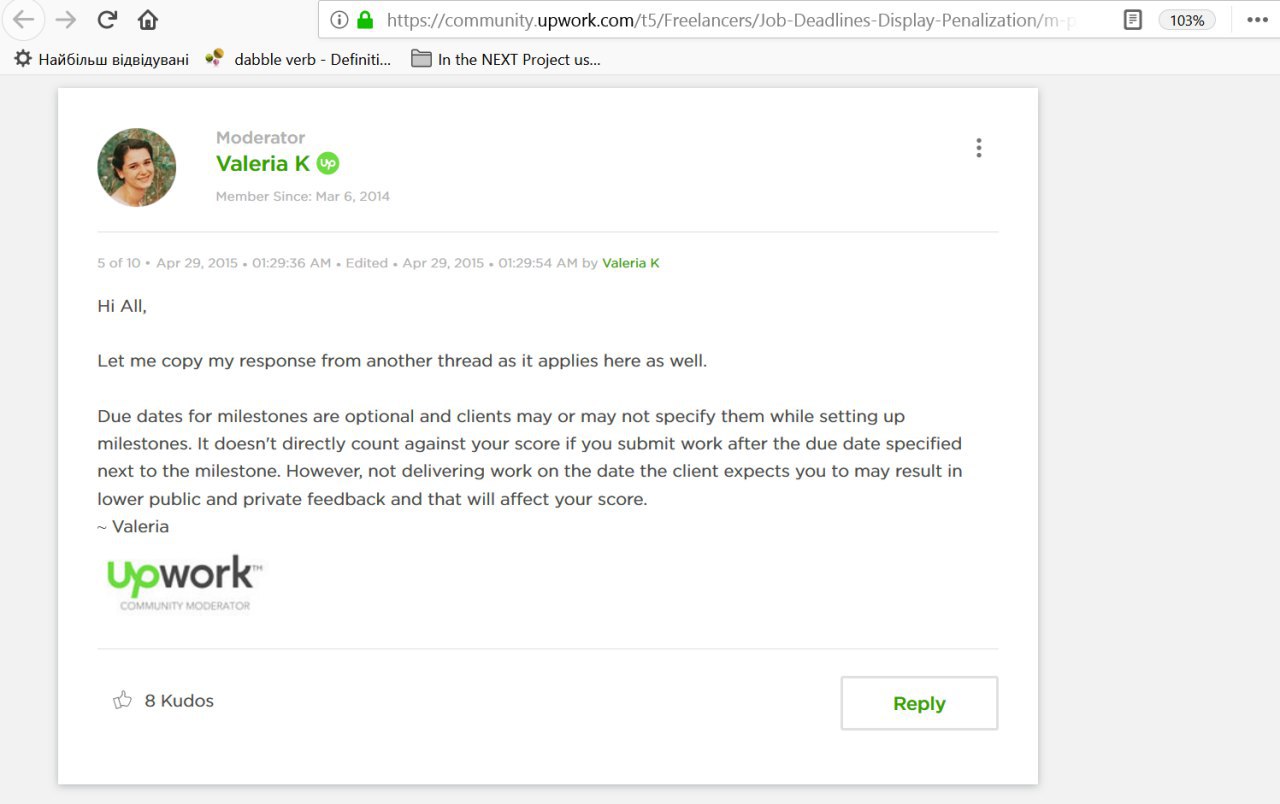Go to the browser home page
This screenshot has width=1280, height=804.
148,20
